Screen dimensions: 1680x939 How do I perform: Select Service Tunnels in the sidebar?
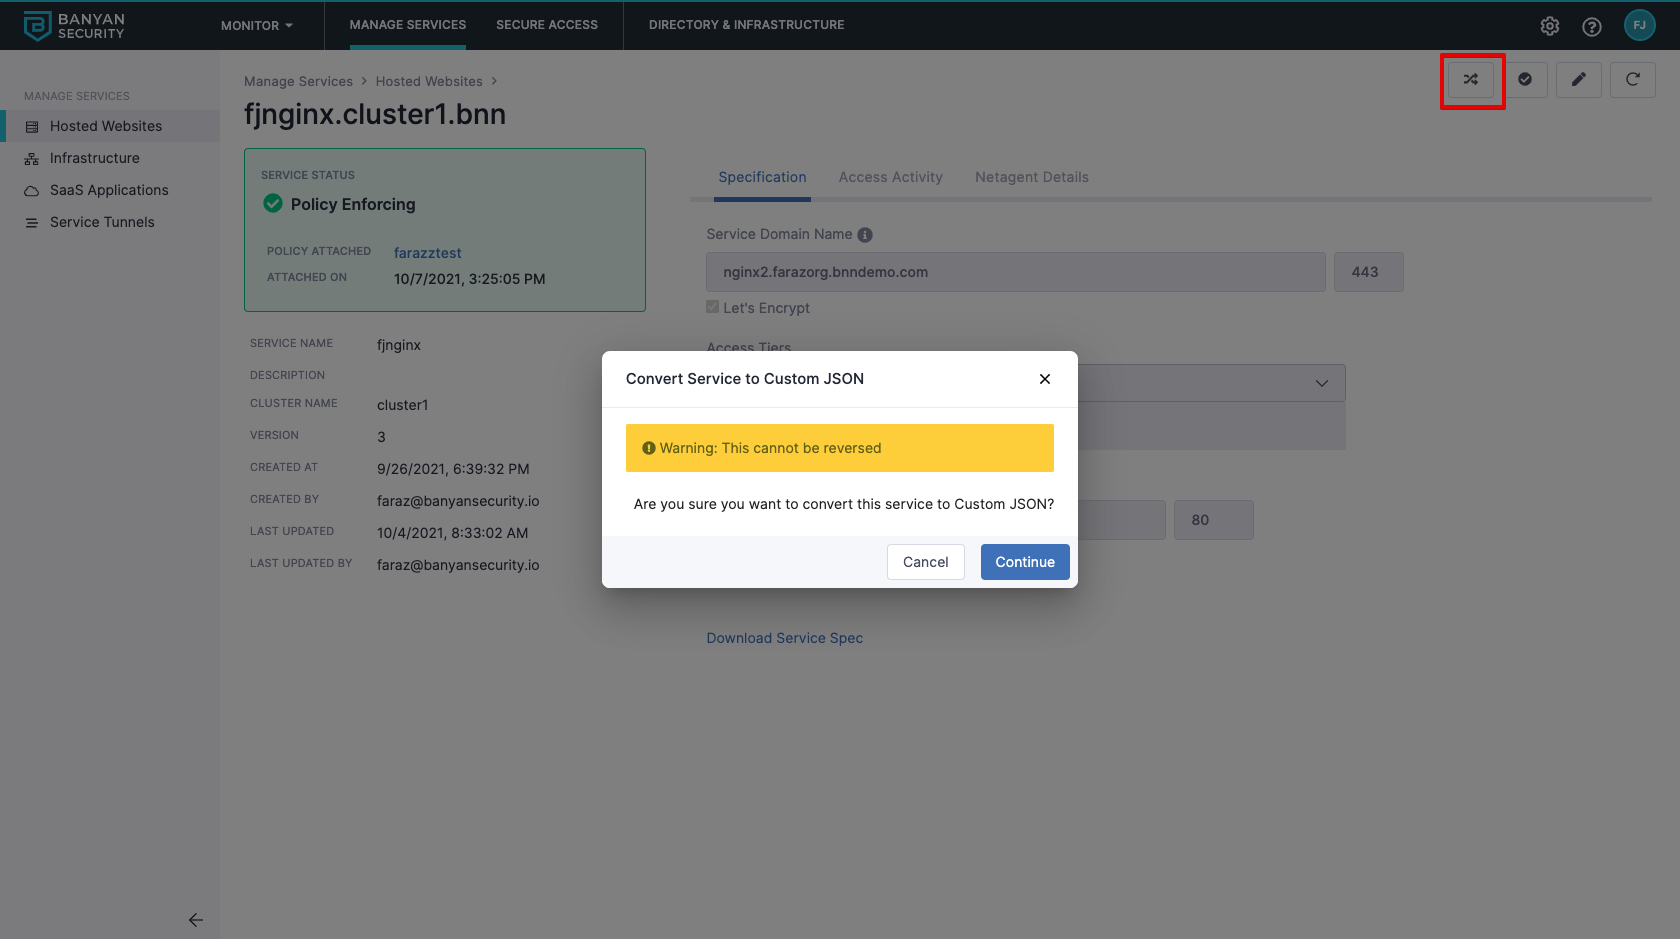(102, 222)
